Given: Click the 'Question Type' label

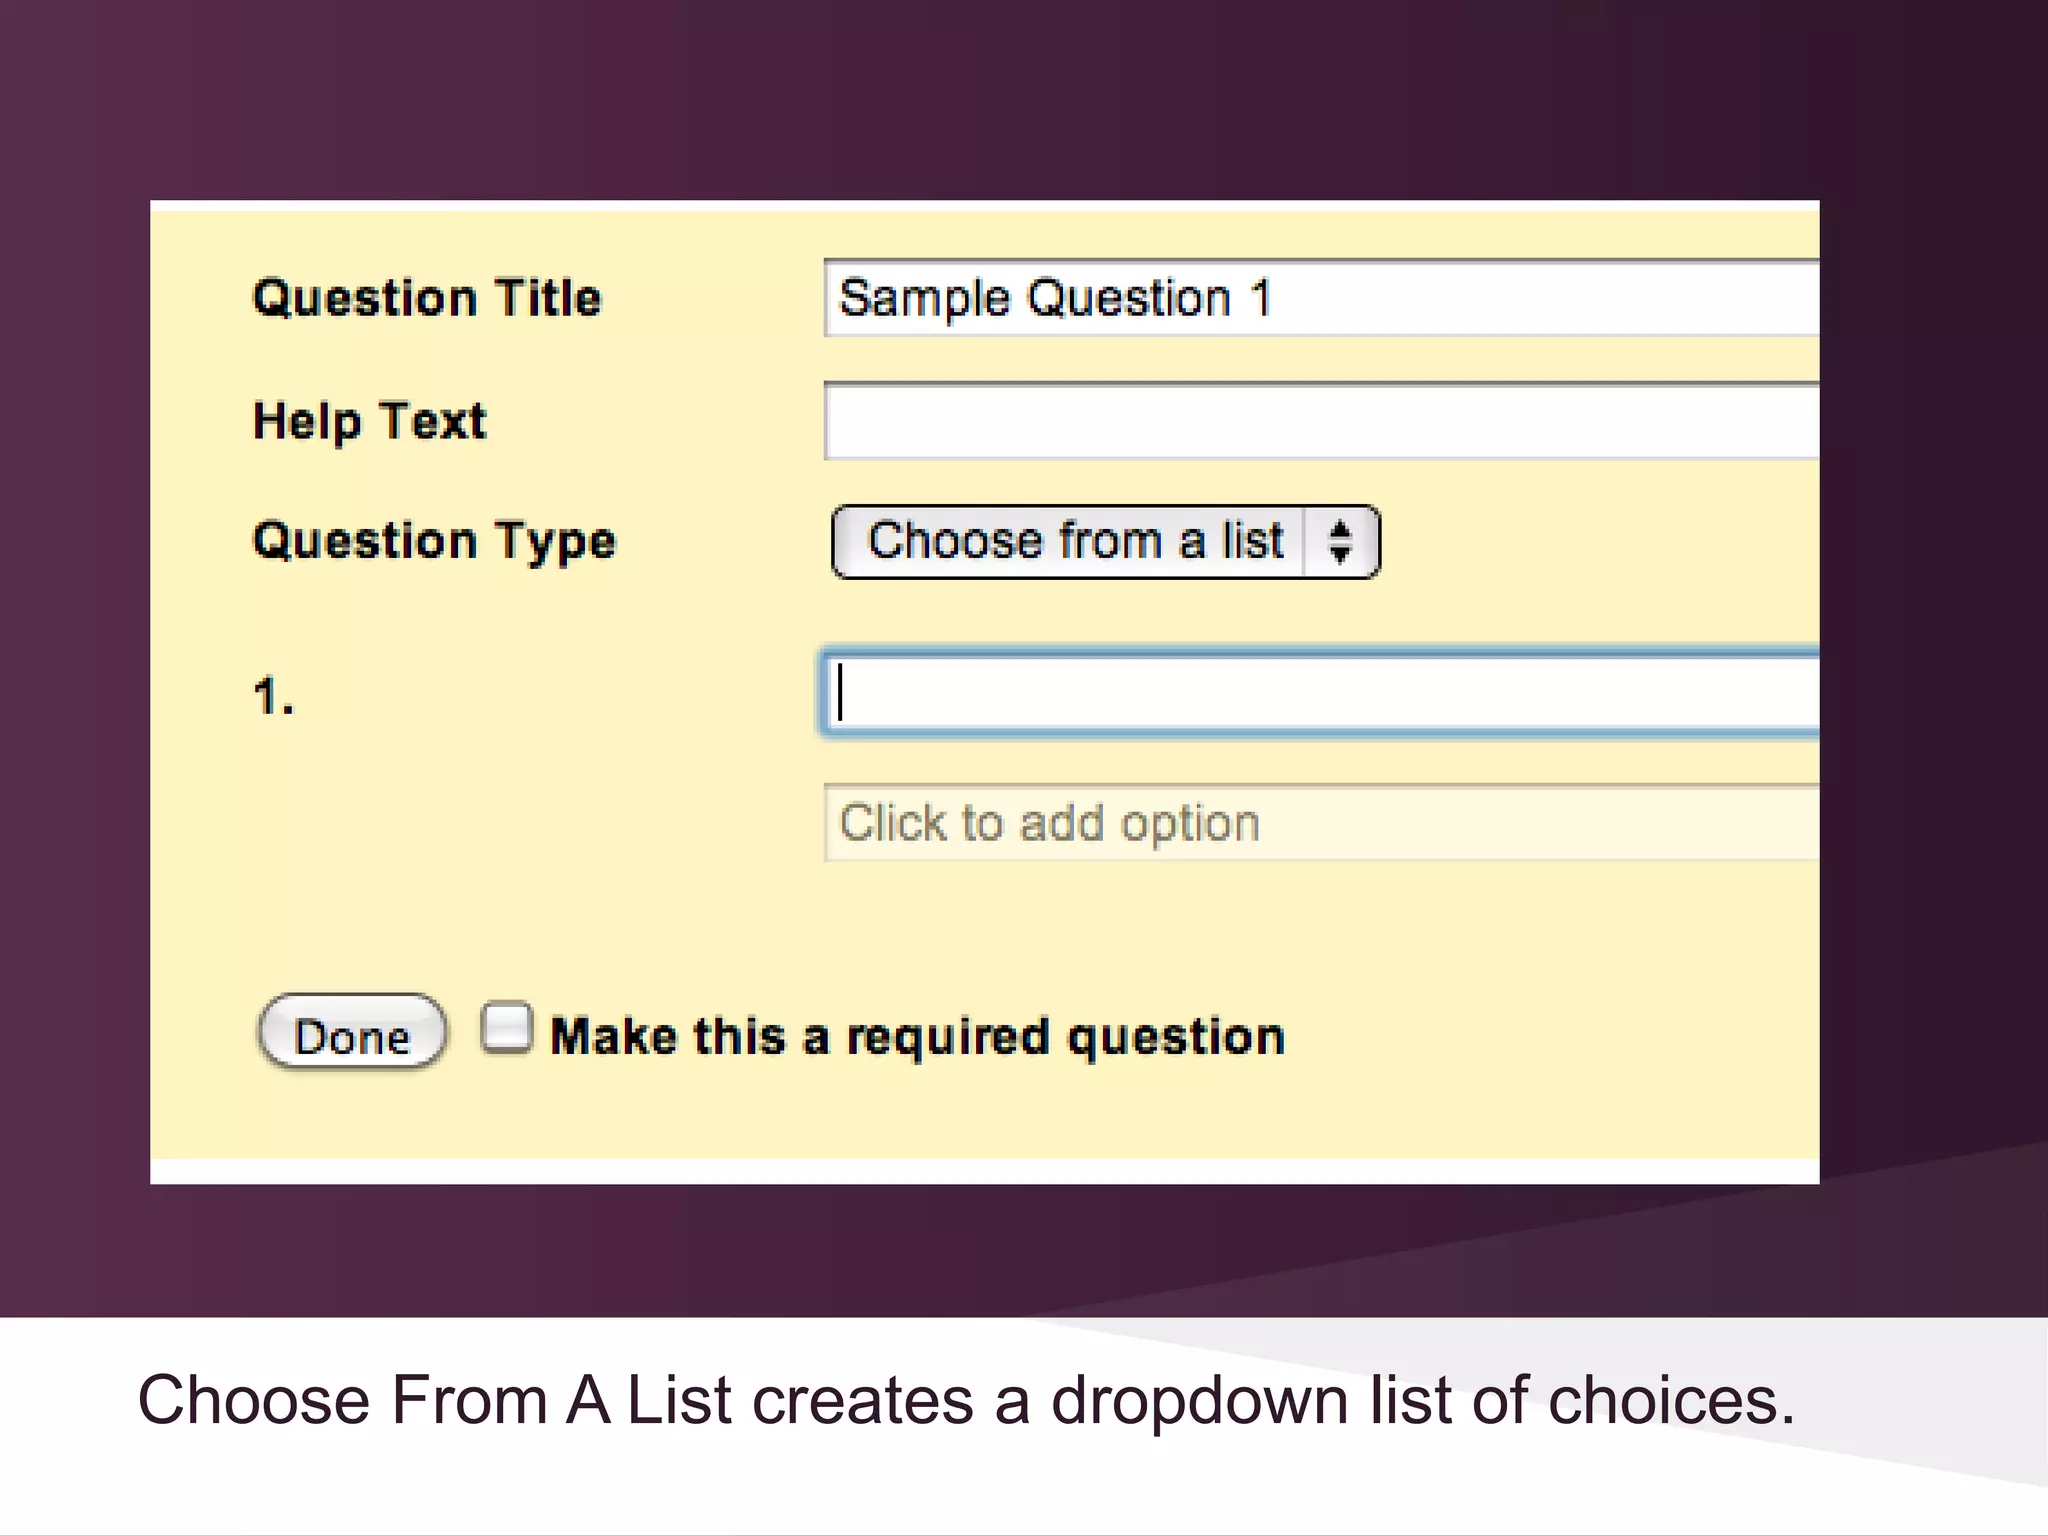Looking at the screenshot, I should [434, 541].
